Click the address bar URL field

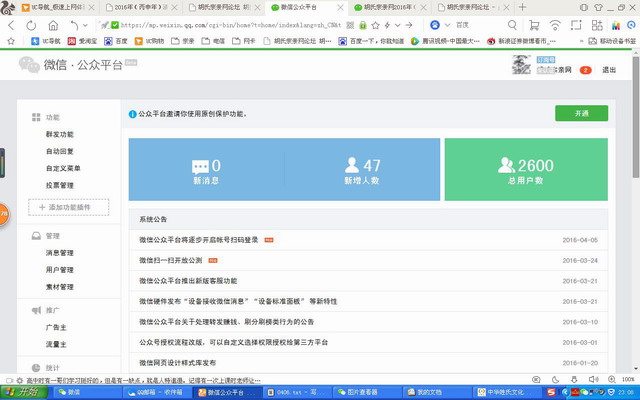pos(231,25)
